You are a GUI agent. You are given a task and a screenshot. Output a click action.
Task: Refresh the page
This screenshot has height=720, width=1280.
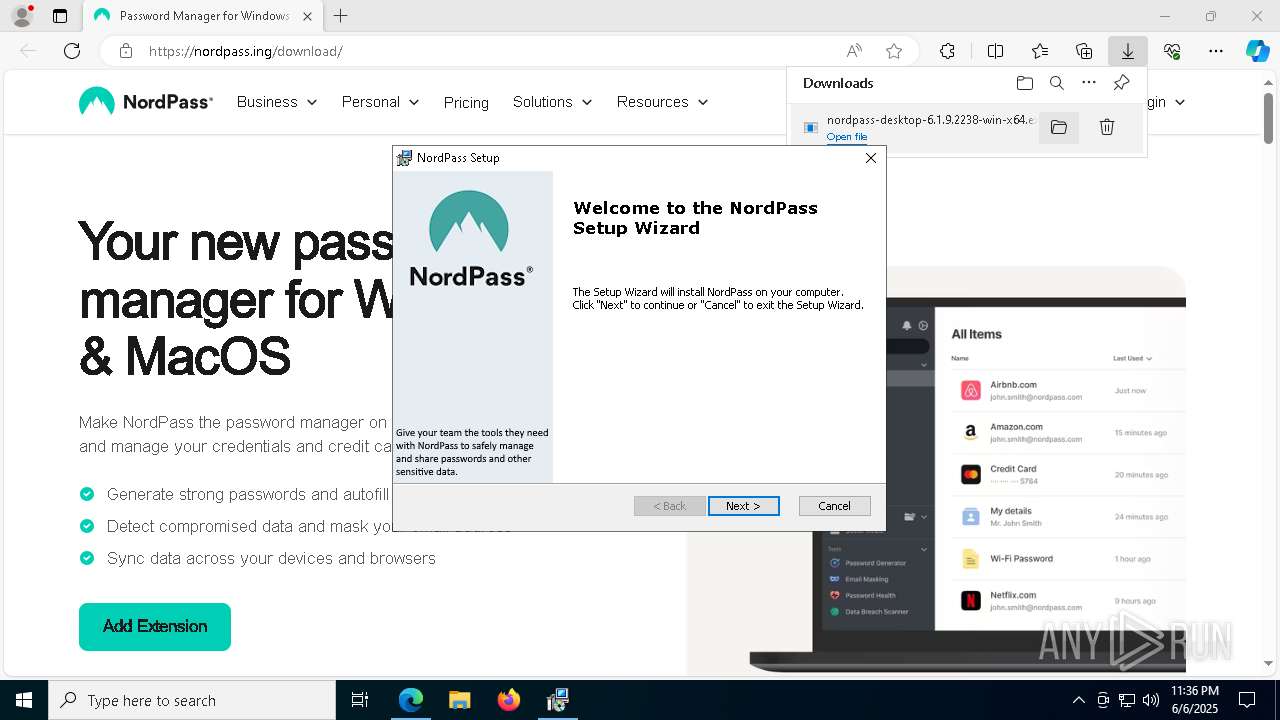[x=72, y=51]
